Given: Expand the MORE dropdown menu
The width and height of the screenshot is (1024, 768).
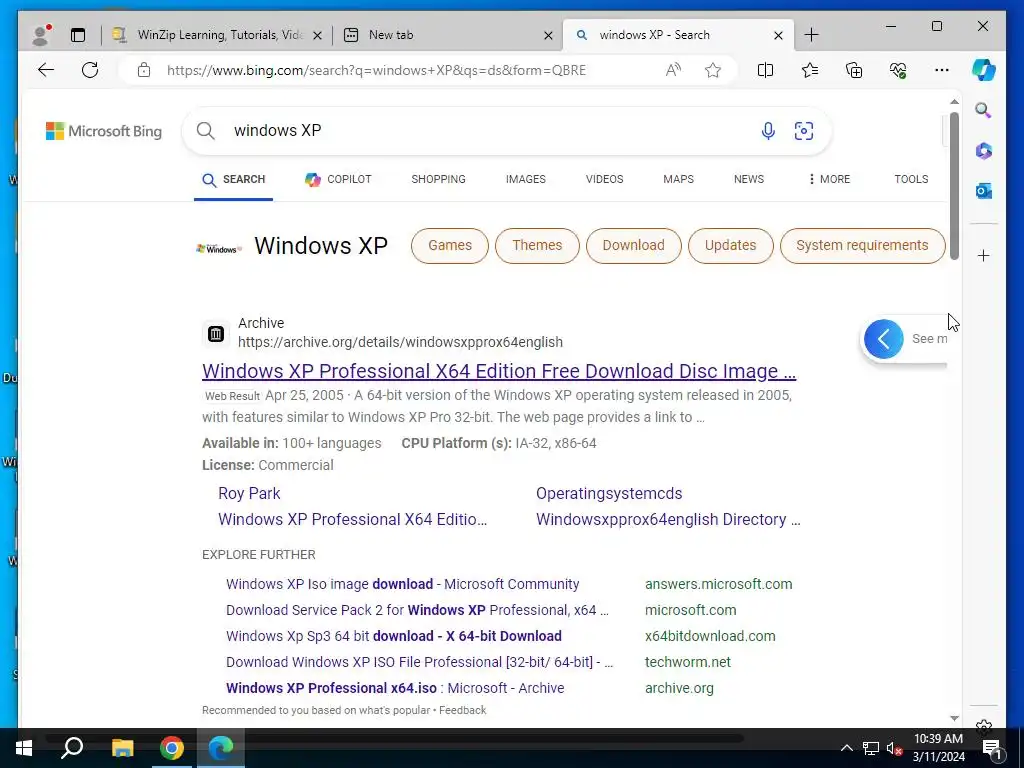Looking at the screenshot, I should (829, 179).
